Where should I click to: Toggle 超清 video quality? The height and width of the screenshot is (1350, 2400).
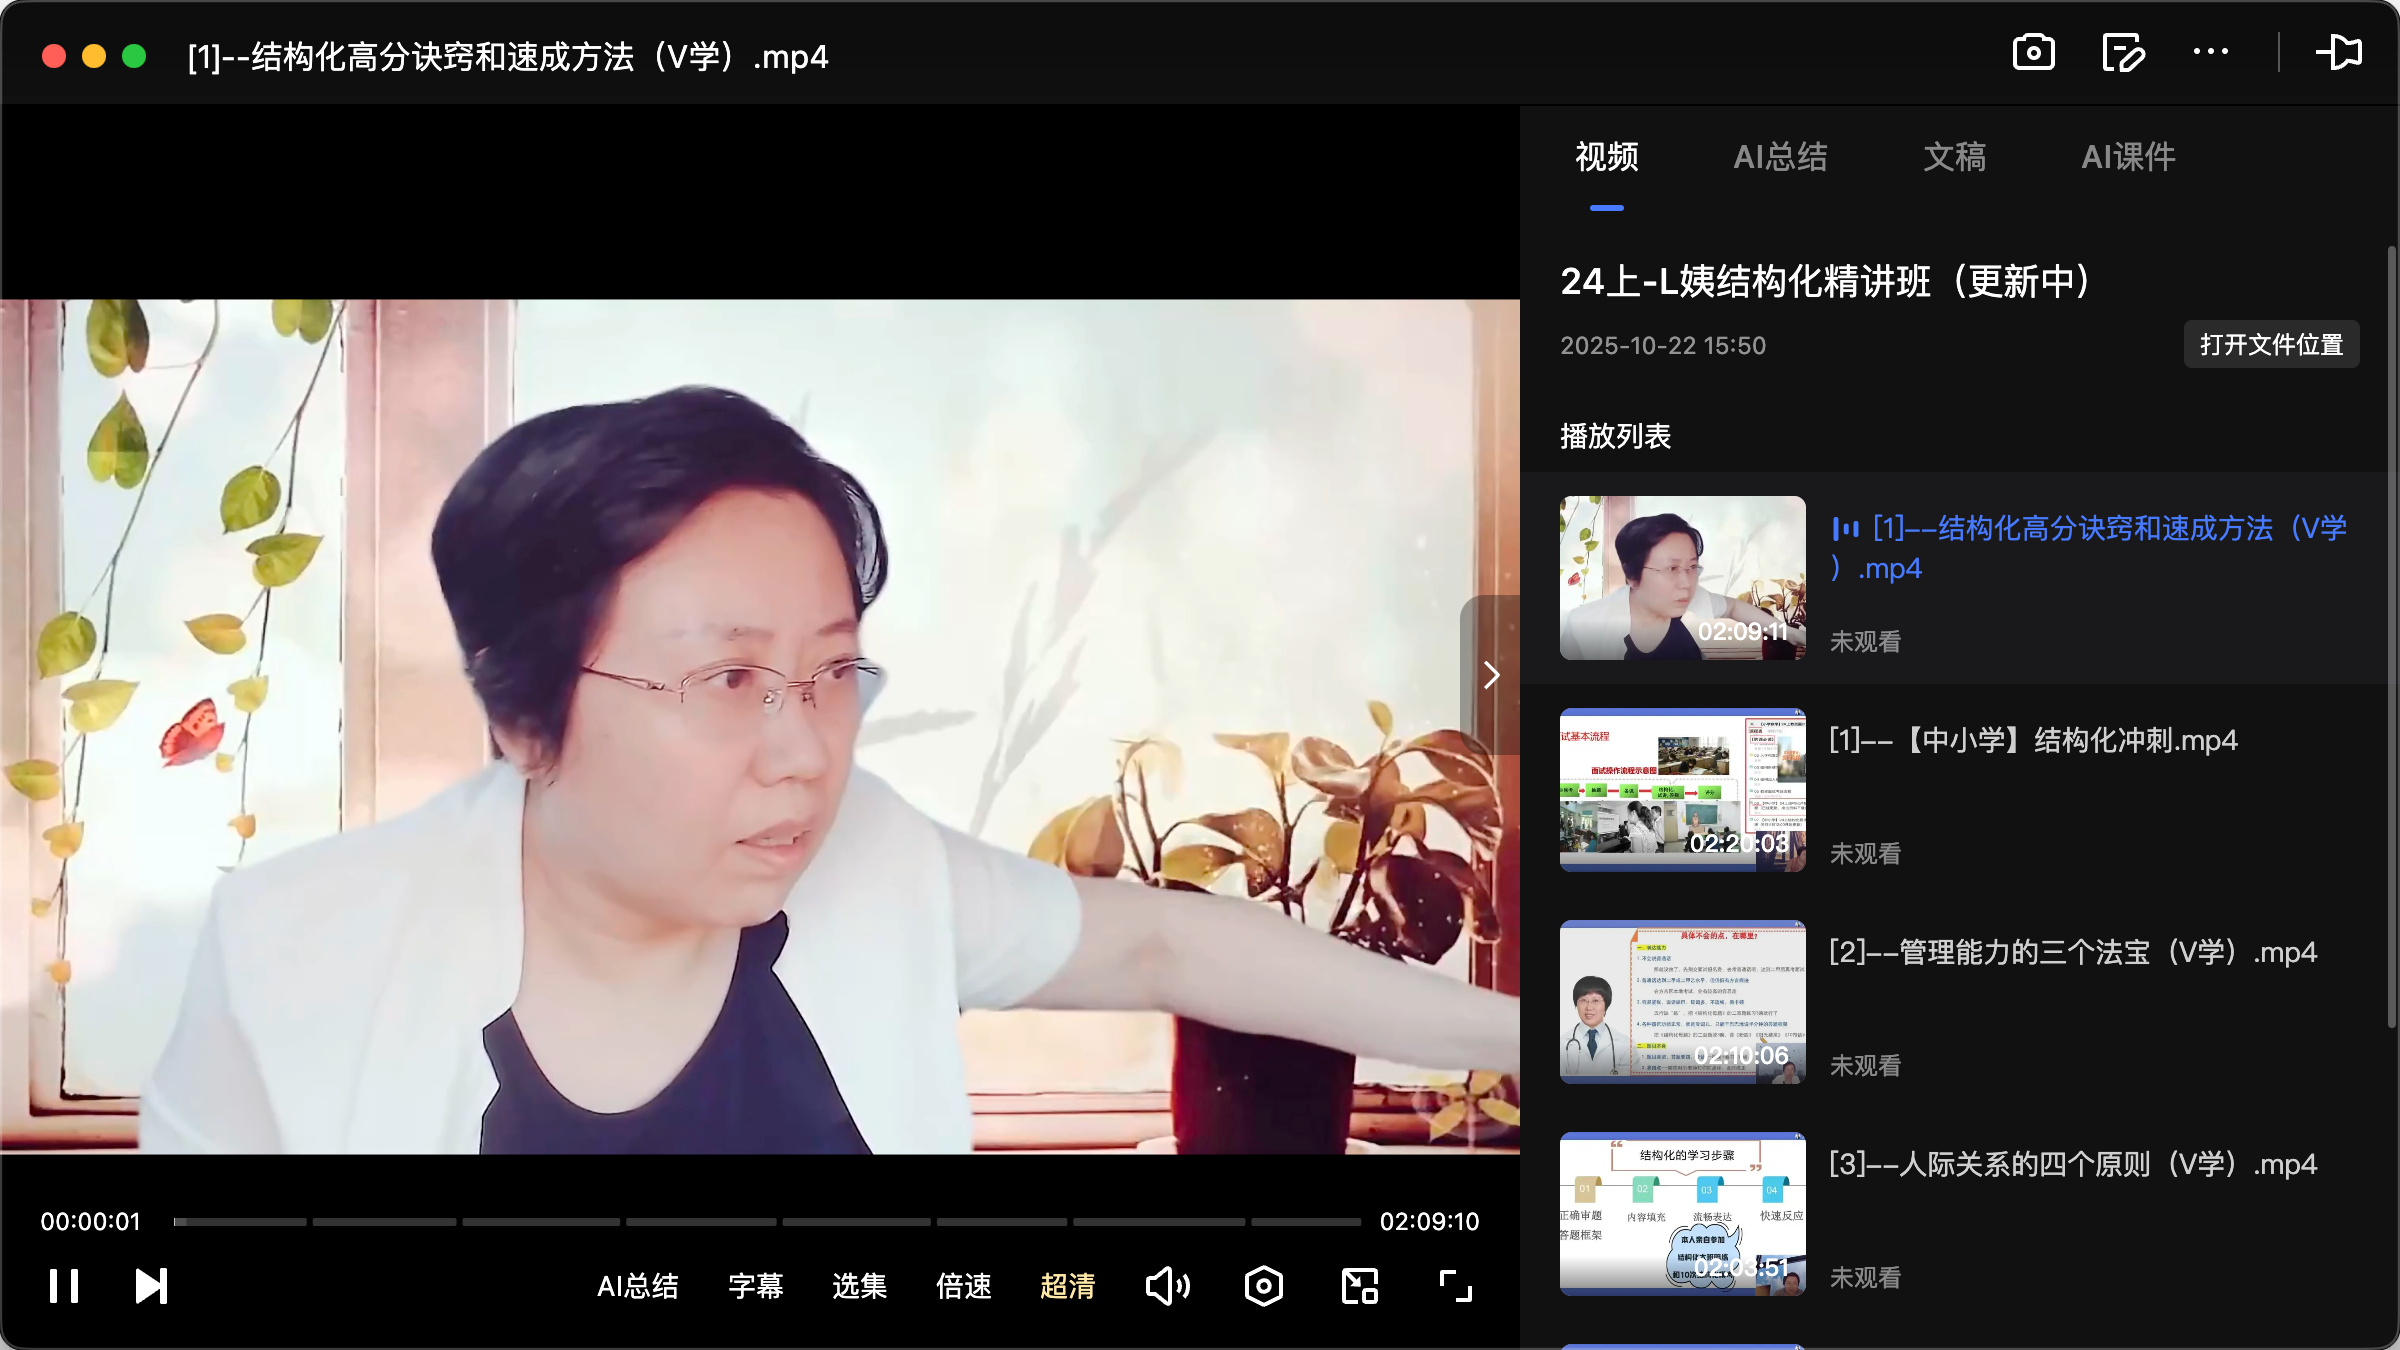(1068, 1287)
